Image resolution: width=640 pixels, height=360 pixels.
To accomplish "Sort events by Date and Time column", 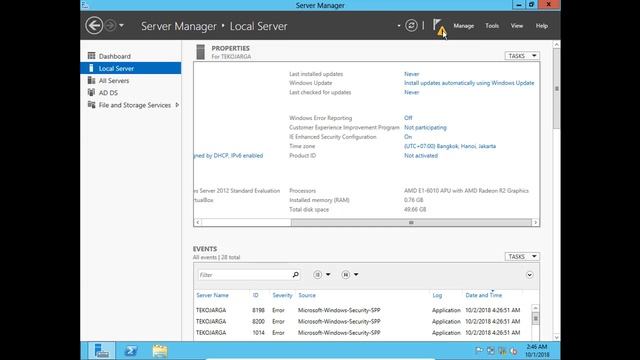I will (x=484, y=295).
